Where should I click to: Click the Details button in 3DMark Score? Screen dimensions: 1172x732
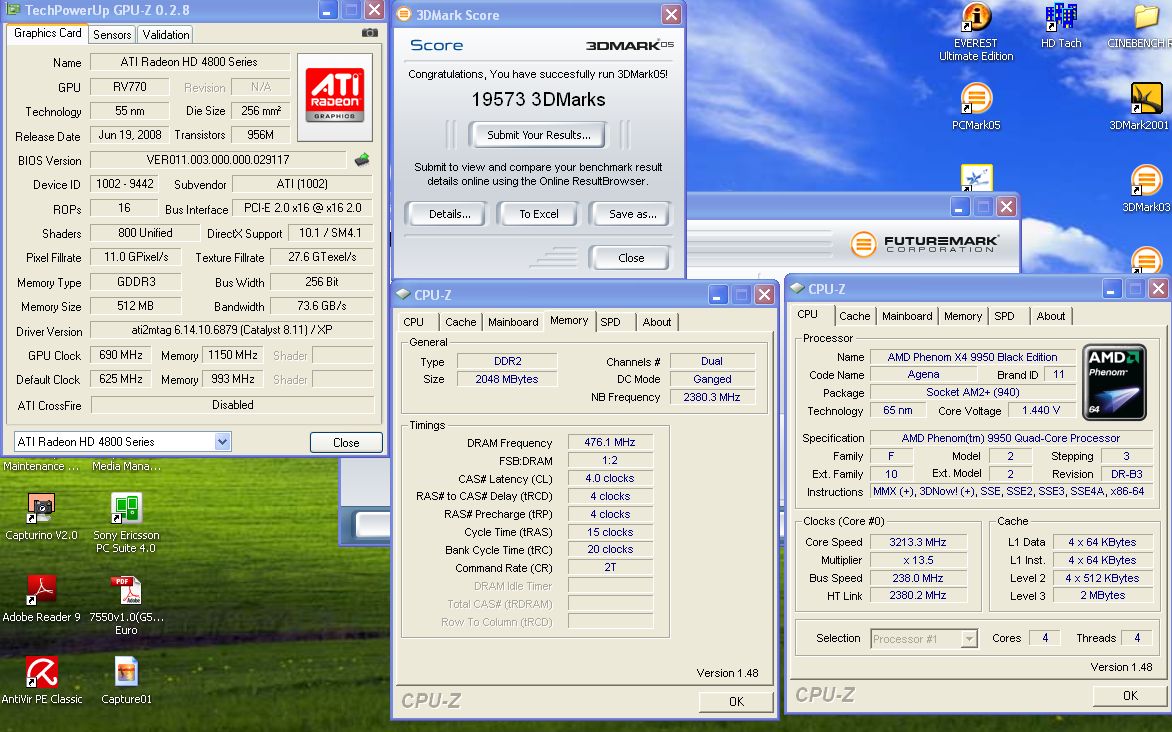tap(449, 214)
